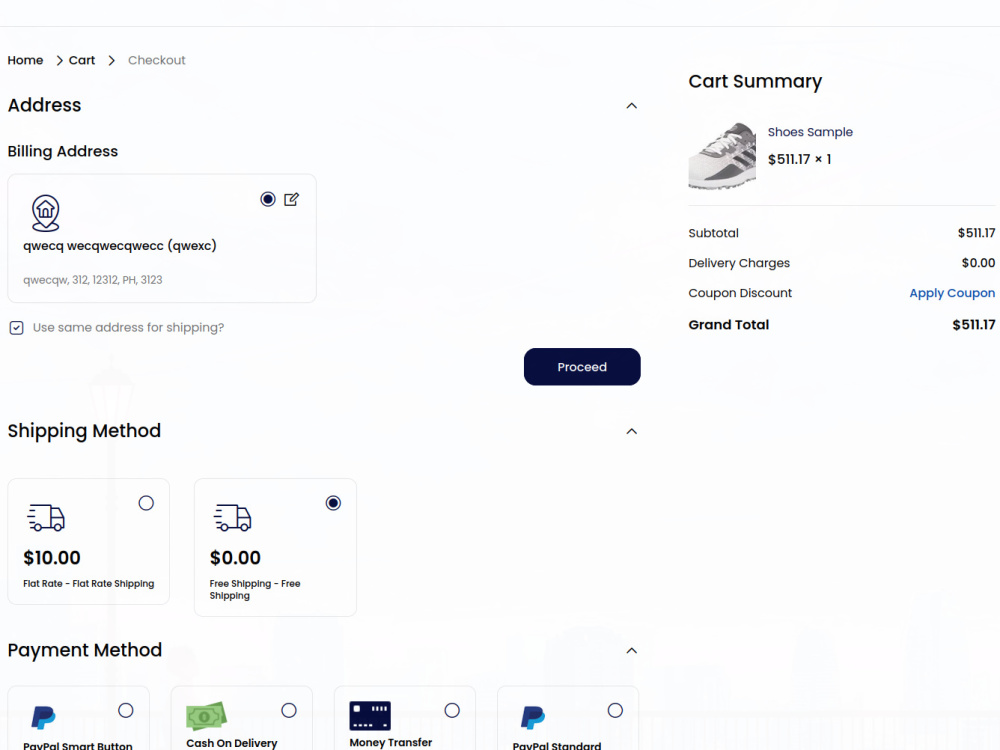Collapse the Address section chevron

631,106
